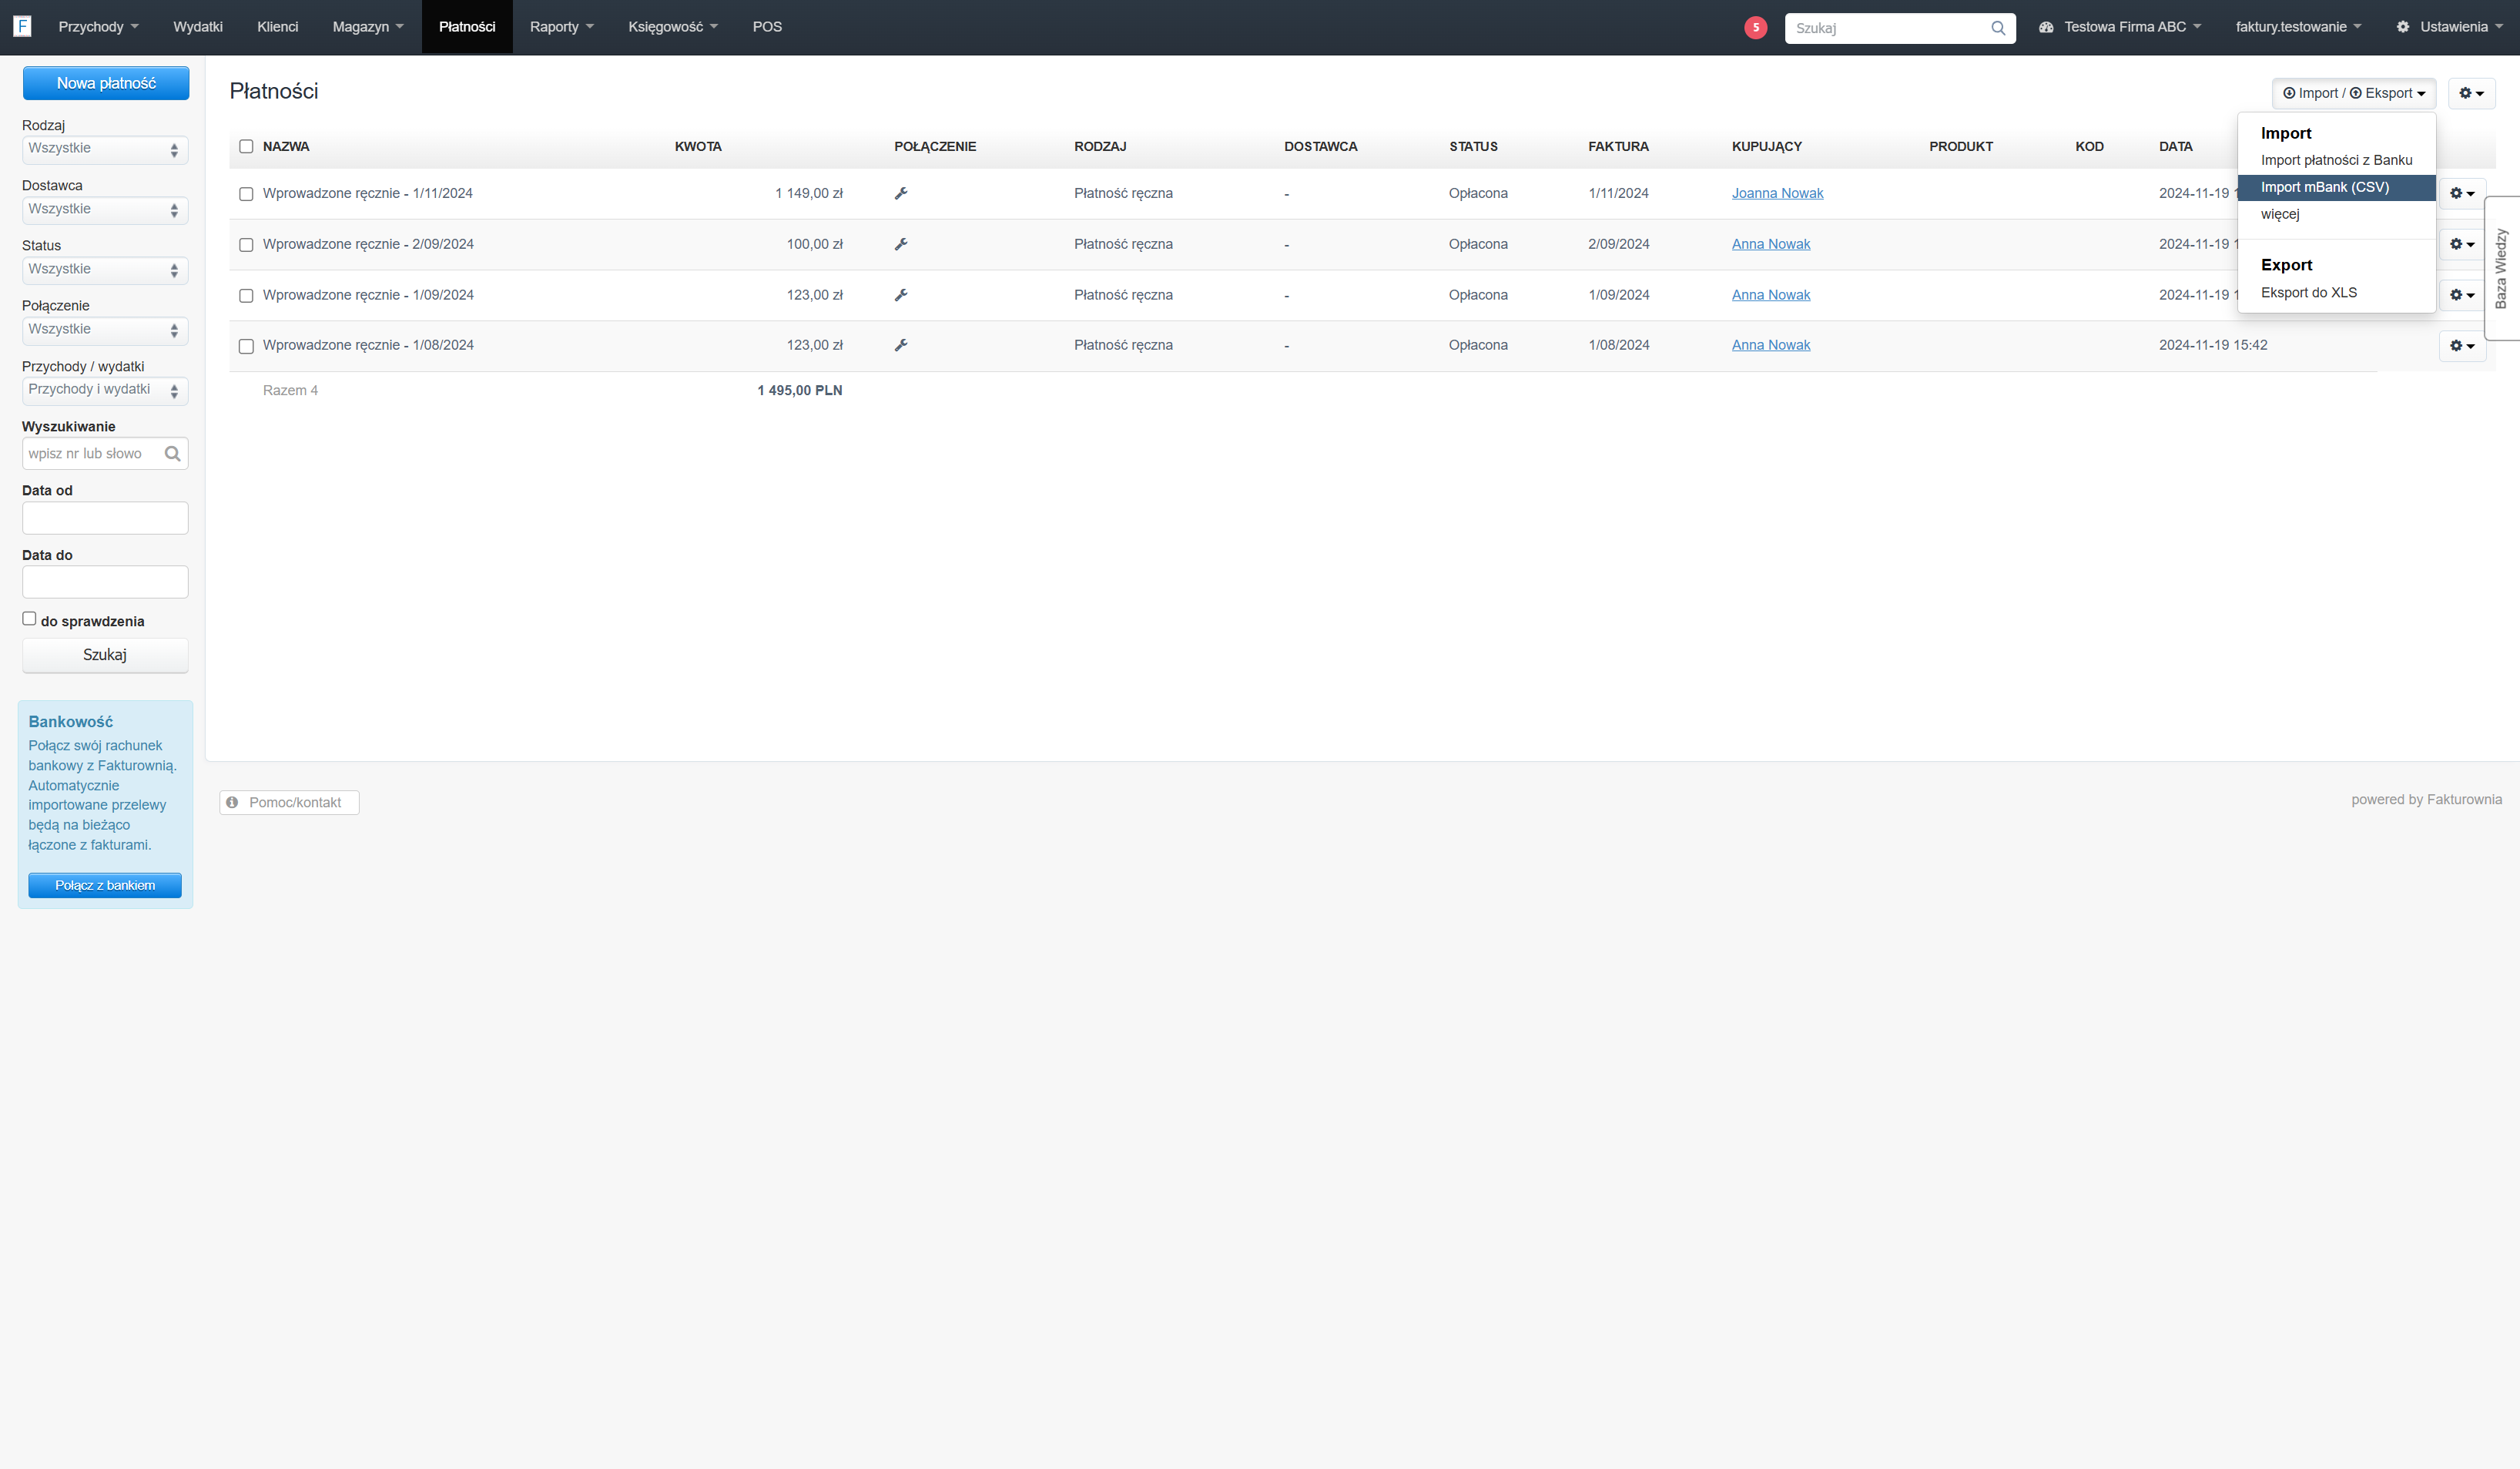This screenshot has height=1469, width=2520.
Task: Open gear menu for 2/09/2024 payment row
Action: click(x=2462, y=244)
